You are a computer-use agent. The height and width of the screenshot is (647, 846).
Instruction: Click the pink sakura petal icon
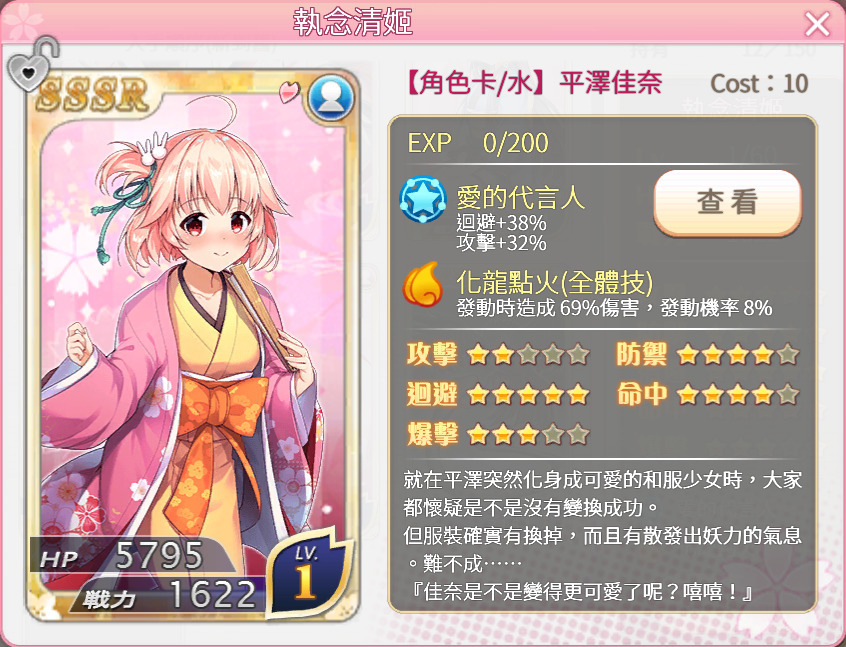289,92
